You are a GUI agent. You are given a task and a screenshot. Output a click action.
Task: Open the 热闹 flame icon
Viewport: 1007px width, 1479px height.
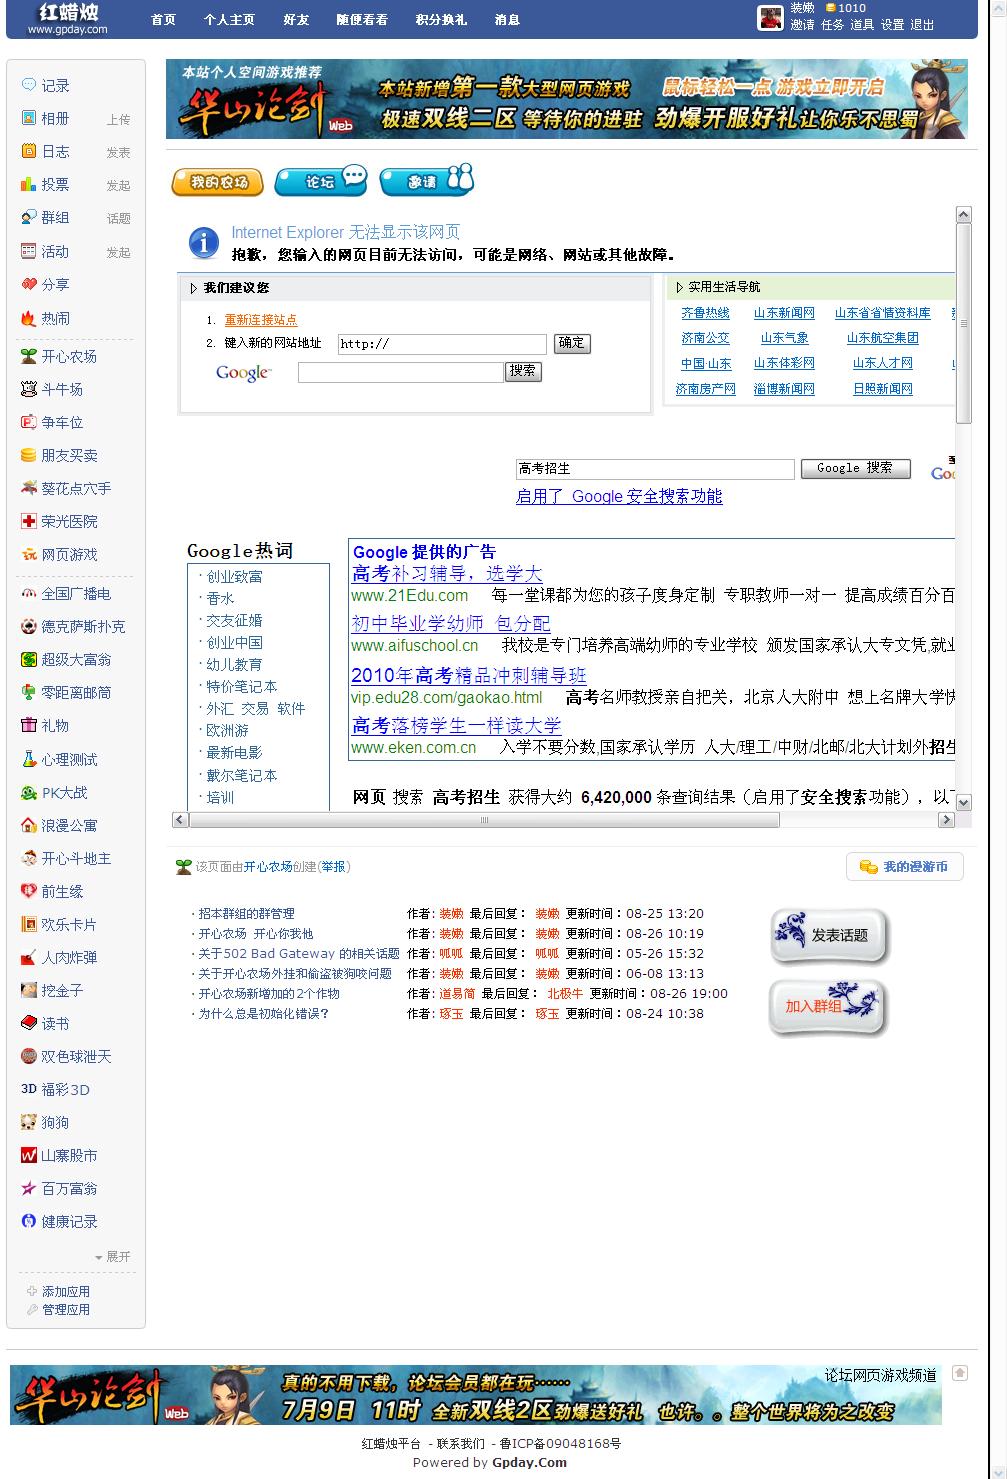29,318
